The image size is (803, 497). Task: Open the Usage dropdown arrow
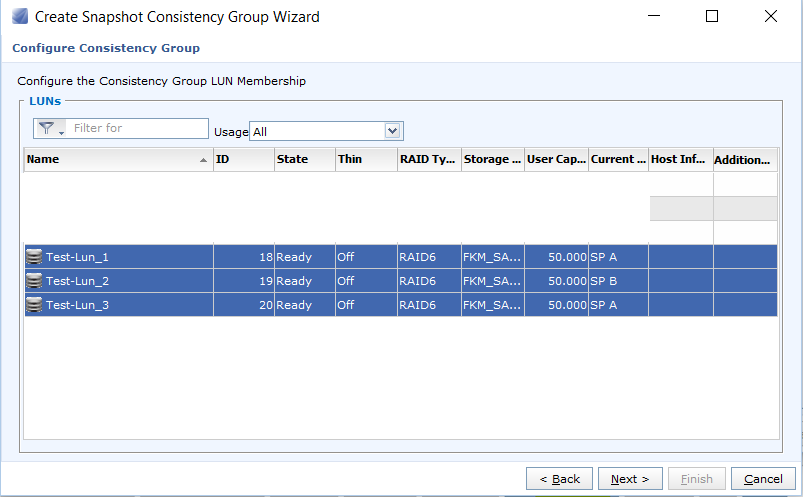(x=392, y=131)
